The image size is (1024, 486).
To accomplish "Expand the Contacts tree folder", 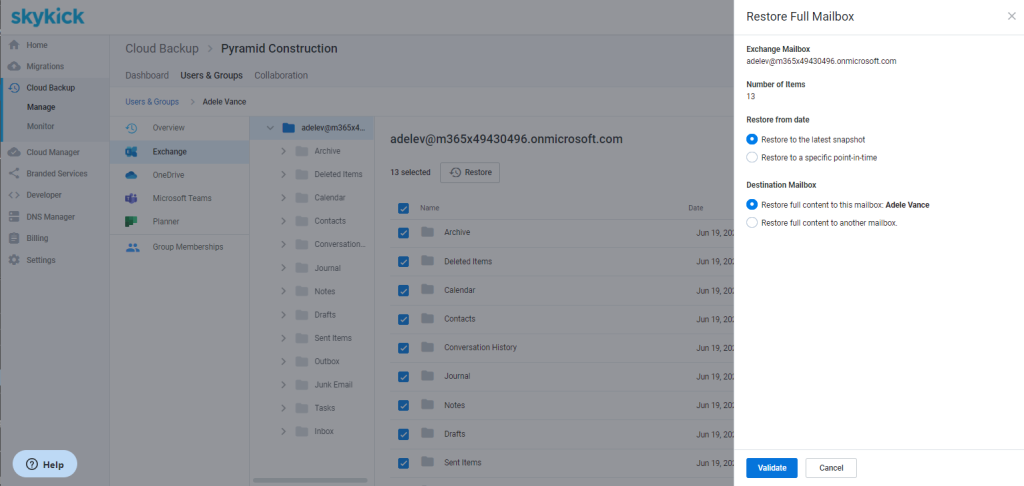I will (283, 221).
